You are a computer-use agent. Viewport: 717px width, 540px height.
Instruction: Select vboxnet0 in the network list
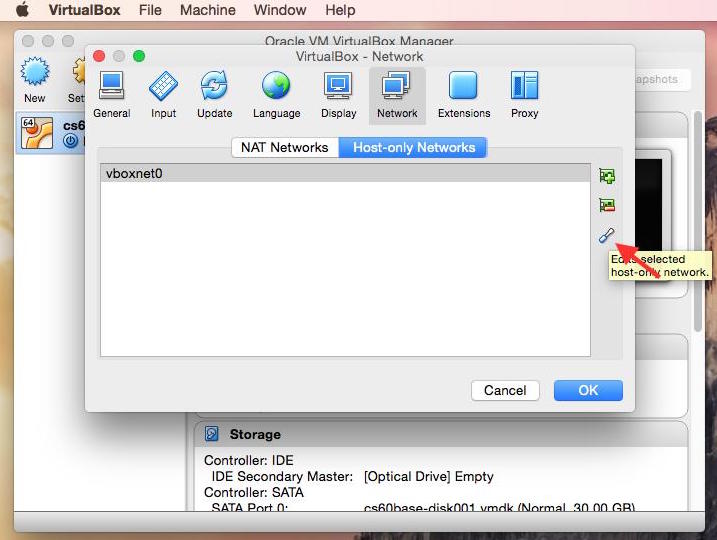[x=345, y=173]
